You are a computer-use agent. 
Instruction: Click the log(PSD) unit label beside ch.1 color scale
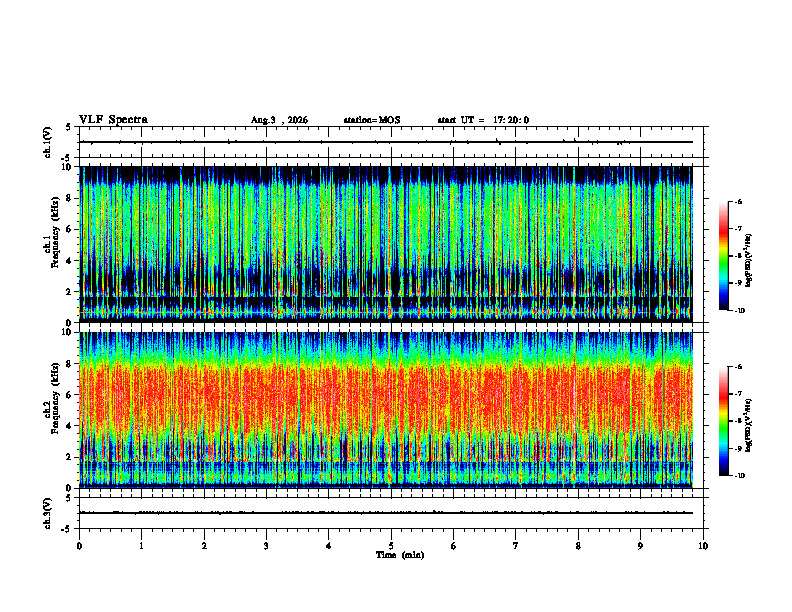[x=749, y=260]
